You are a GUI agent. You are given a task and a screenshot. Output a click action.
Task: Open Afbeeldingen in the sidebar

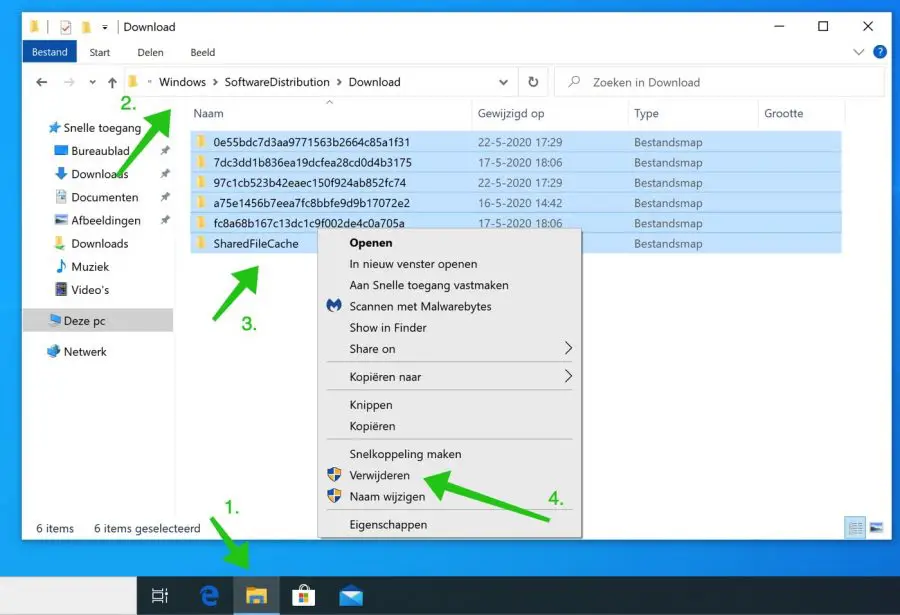[x=106, y=220]
